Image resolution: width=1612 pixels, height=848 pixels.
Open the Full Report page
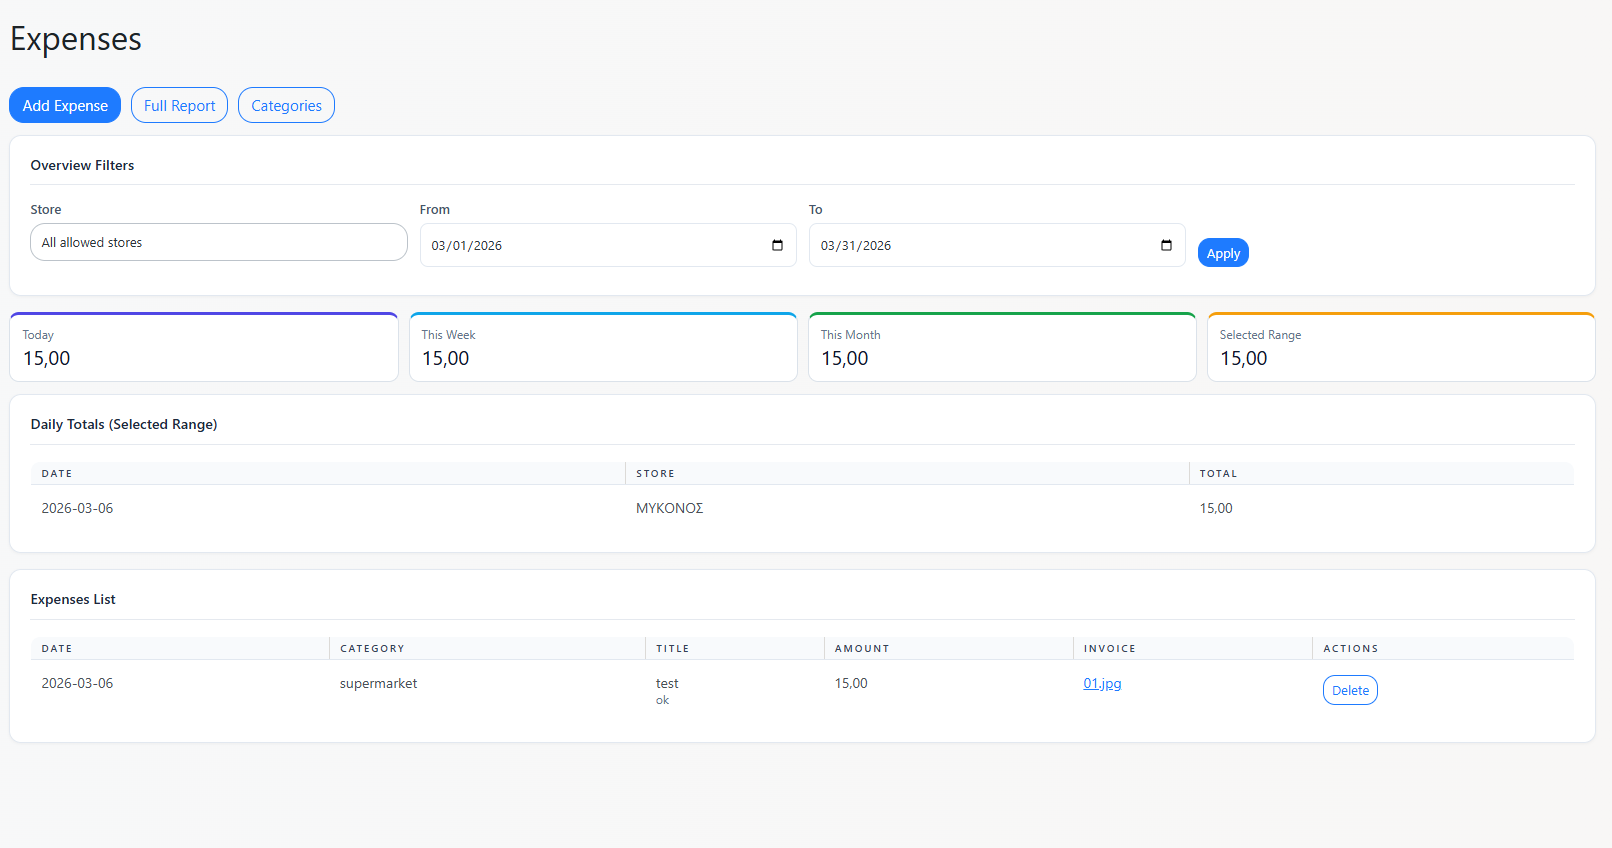point(179,105)
